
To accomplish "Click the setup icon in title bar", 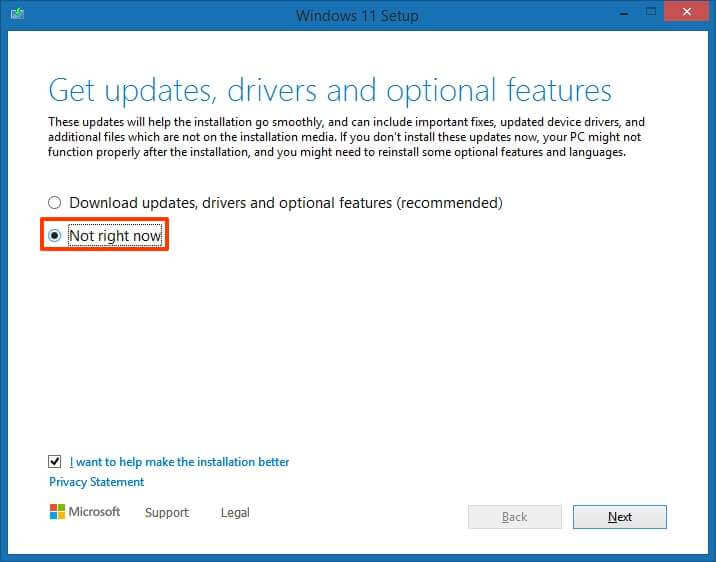I will (x=17, y=14).
